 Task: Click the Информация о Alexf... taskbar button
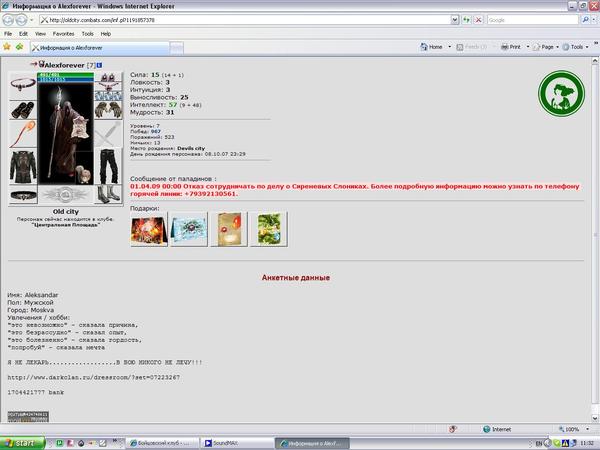pos(312,443)
